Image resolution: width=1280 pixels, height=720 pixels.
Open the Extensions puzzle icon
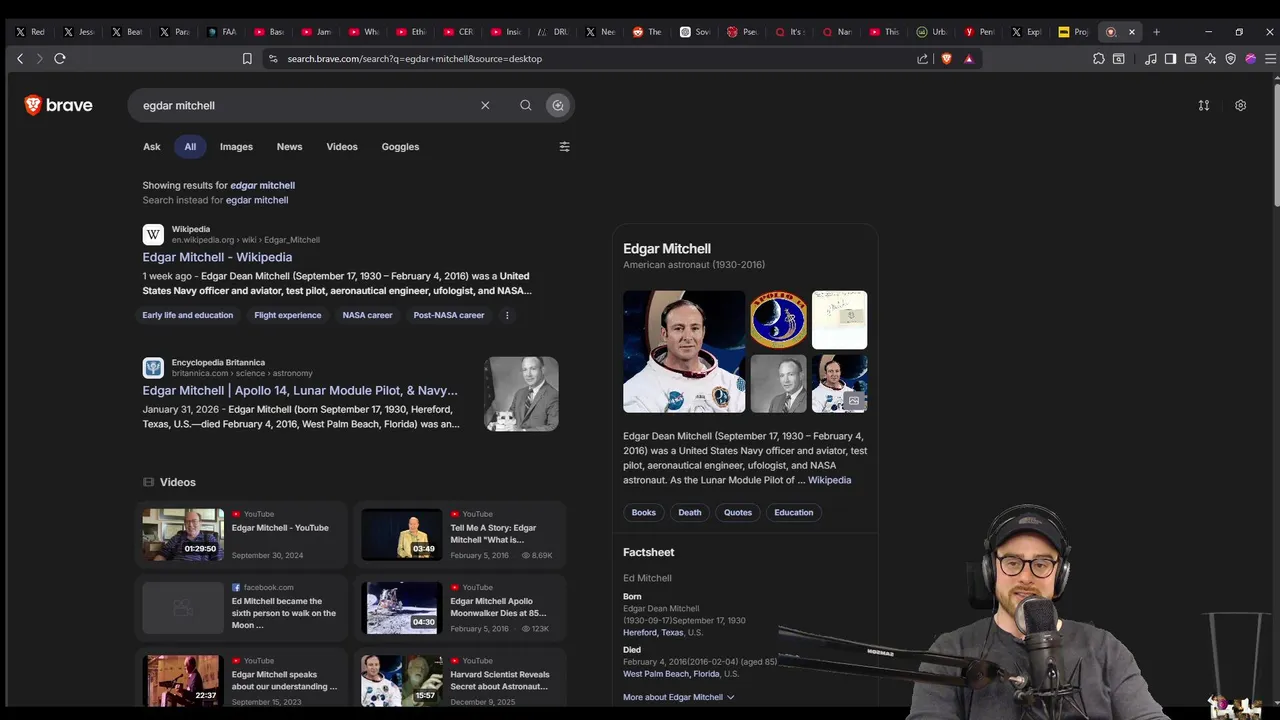(1098, 59)
